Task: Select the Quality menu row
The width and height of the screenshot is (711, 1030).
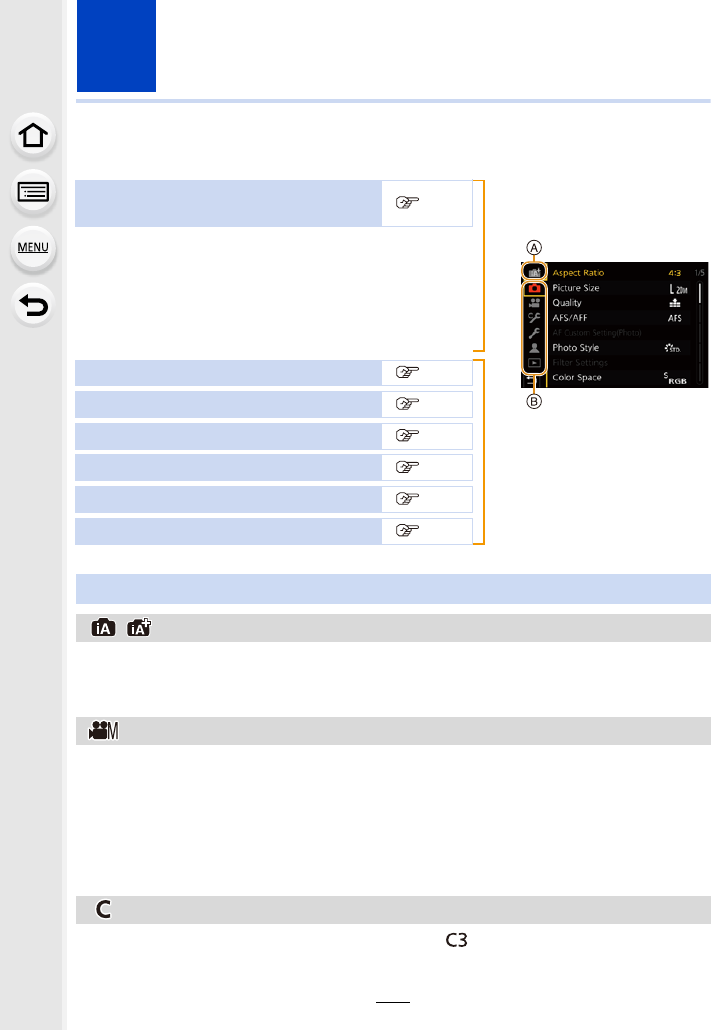Action: pyautogui.click(x=620, y=303)
